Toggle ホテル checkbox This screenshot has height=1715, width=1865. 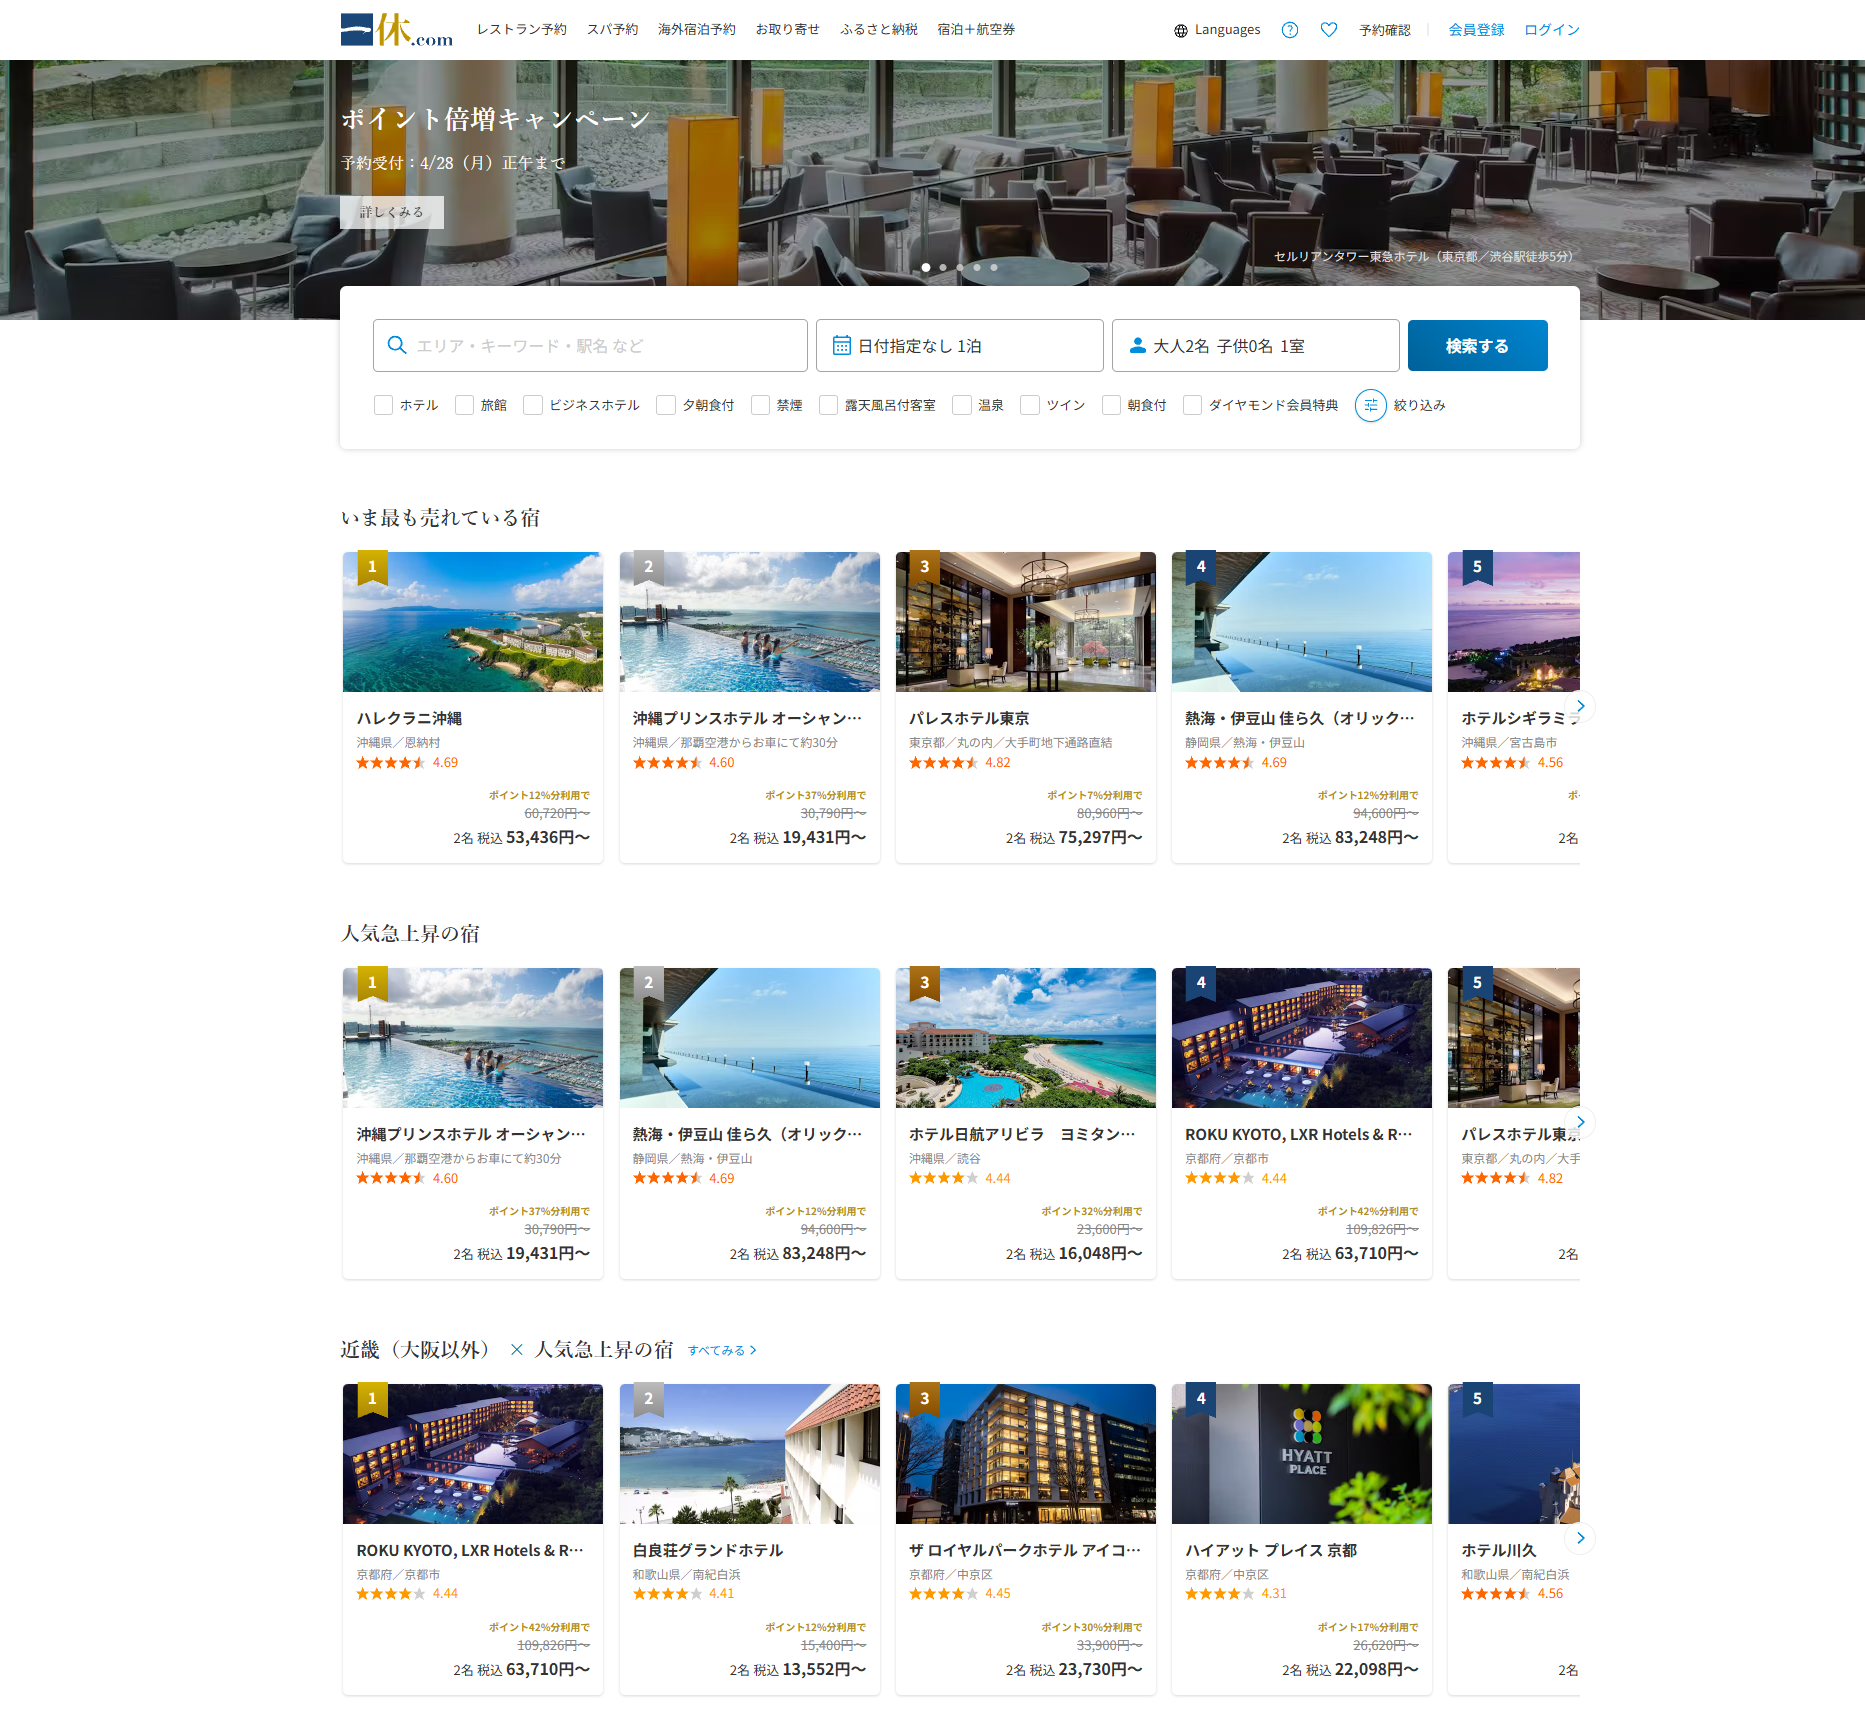pos(383,405)
